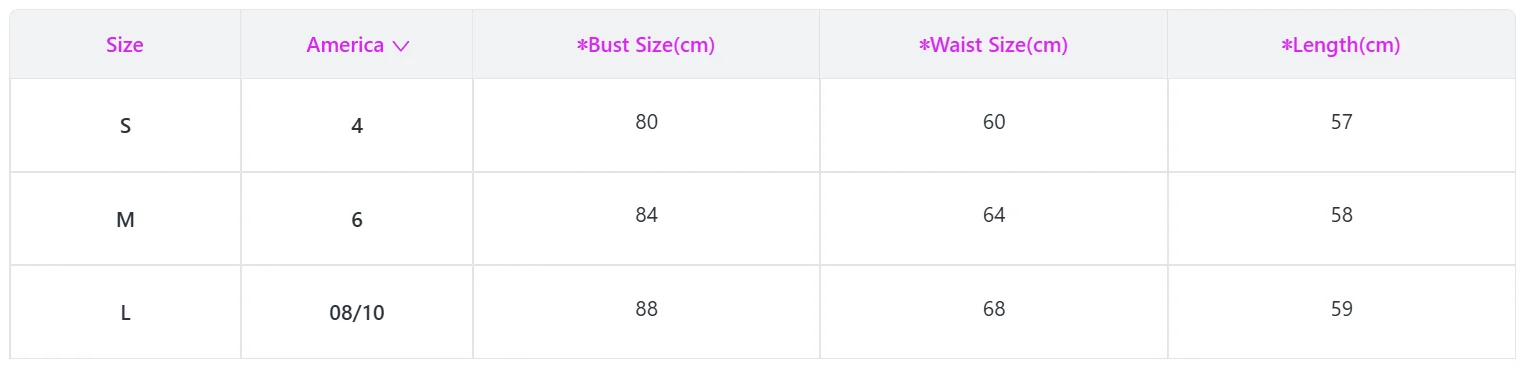Click the America size 4 cell
Viewport: 1535px width, 369px height.
(x=357, y=126)
